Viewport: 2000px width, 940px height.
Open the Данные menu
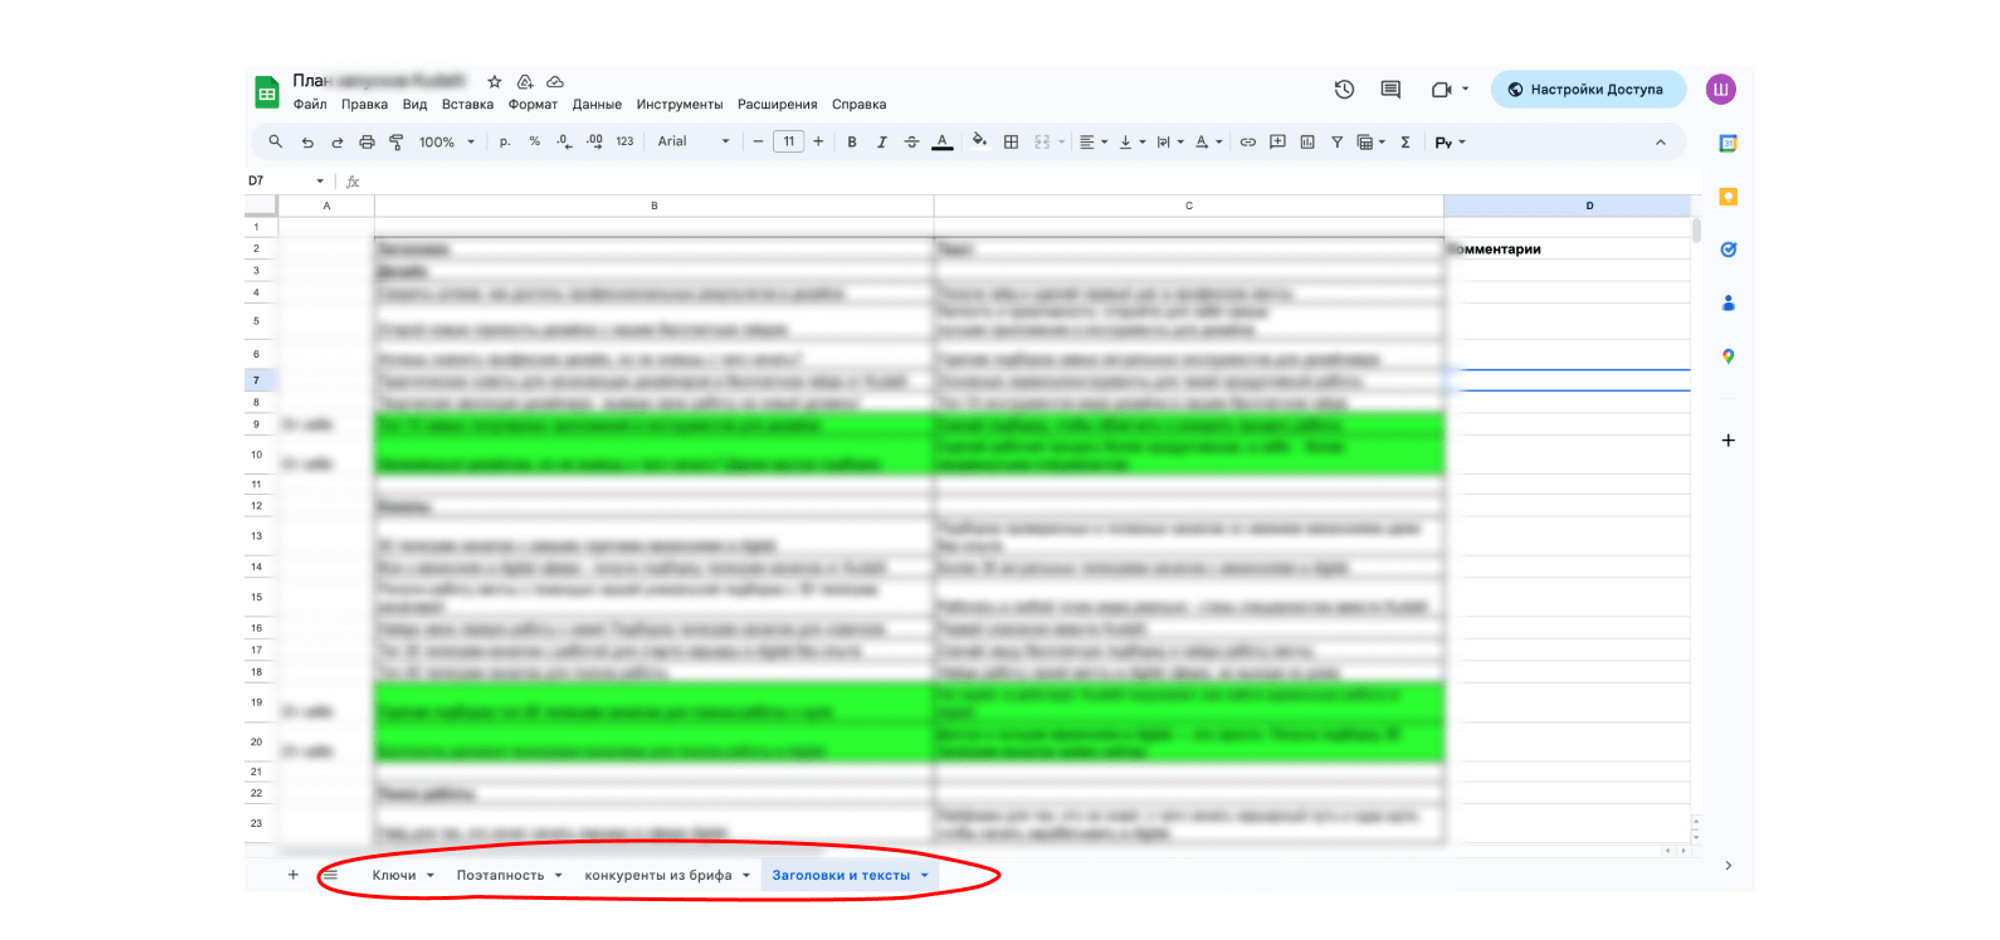[x=597, y=104]
